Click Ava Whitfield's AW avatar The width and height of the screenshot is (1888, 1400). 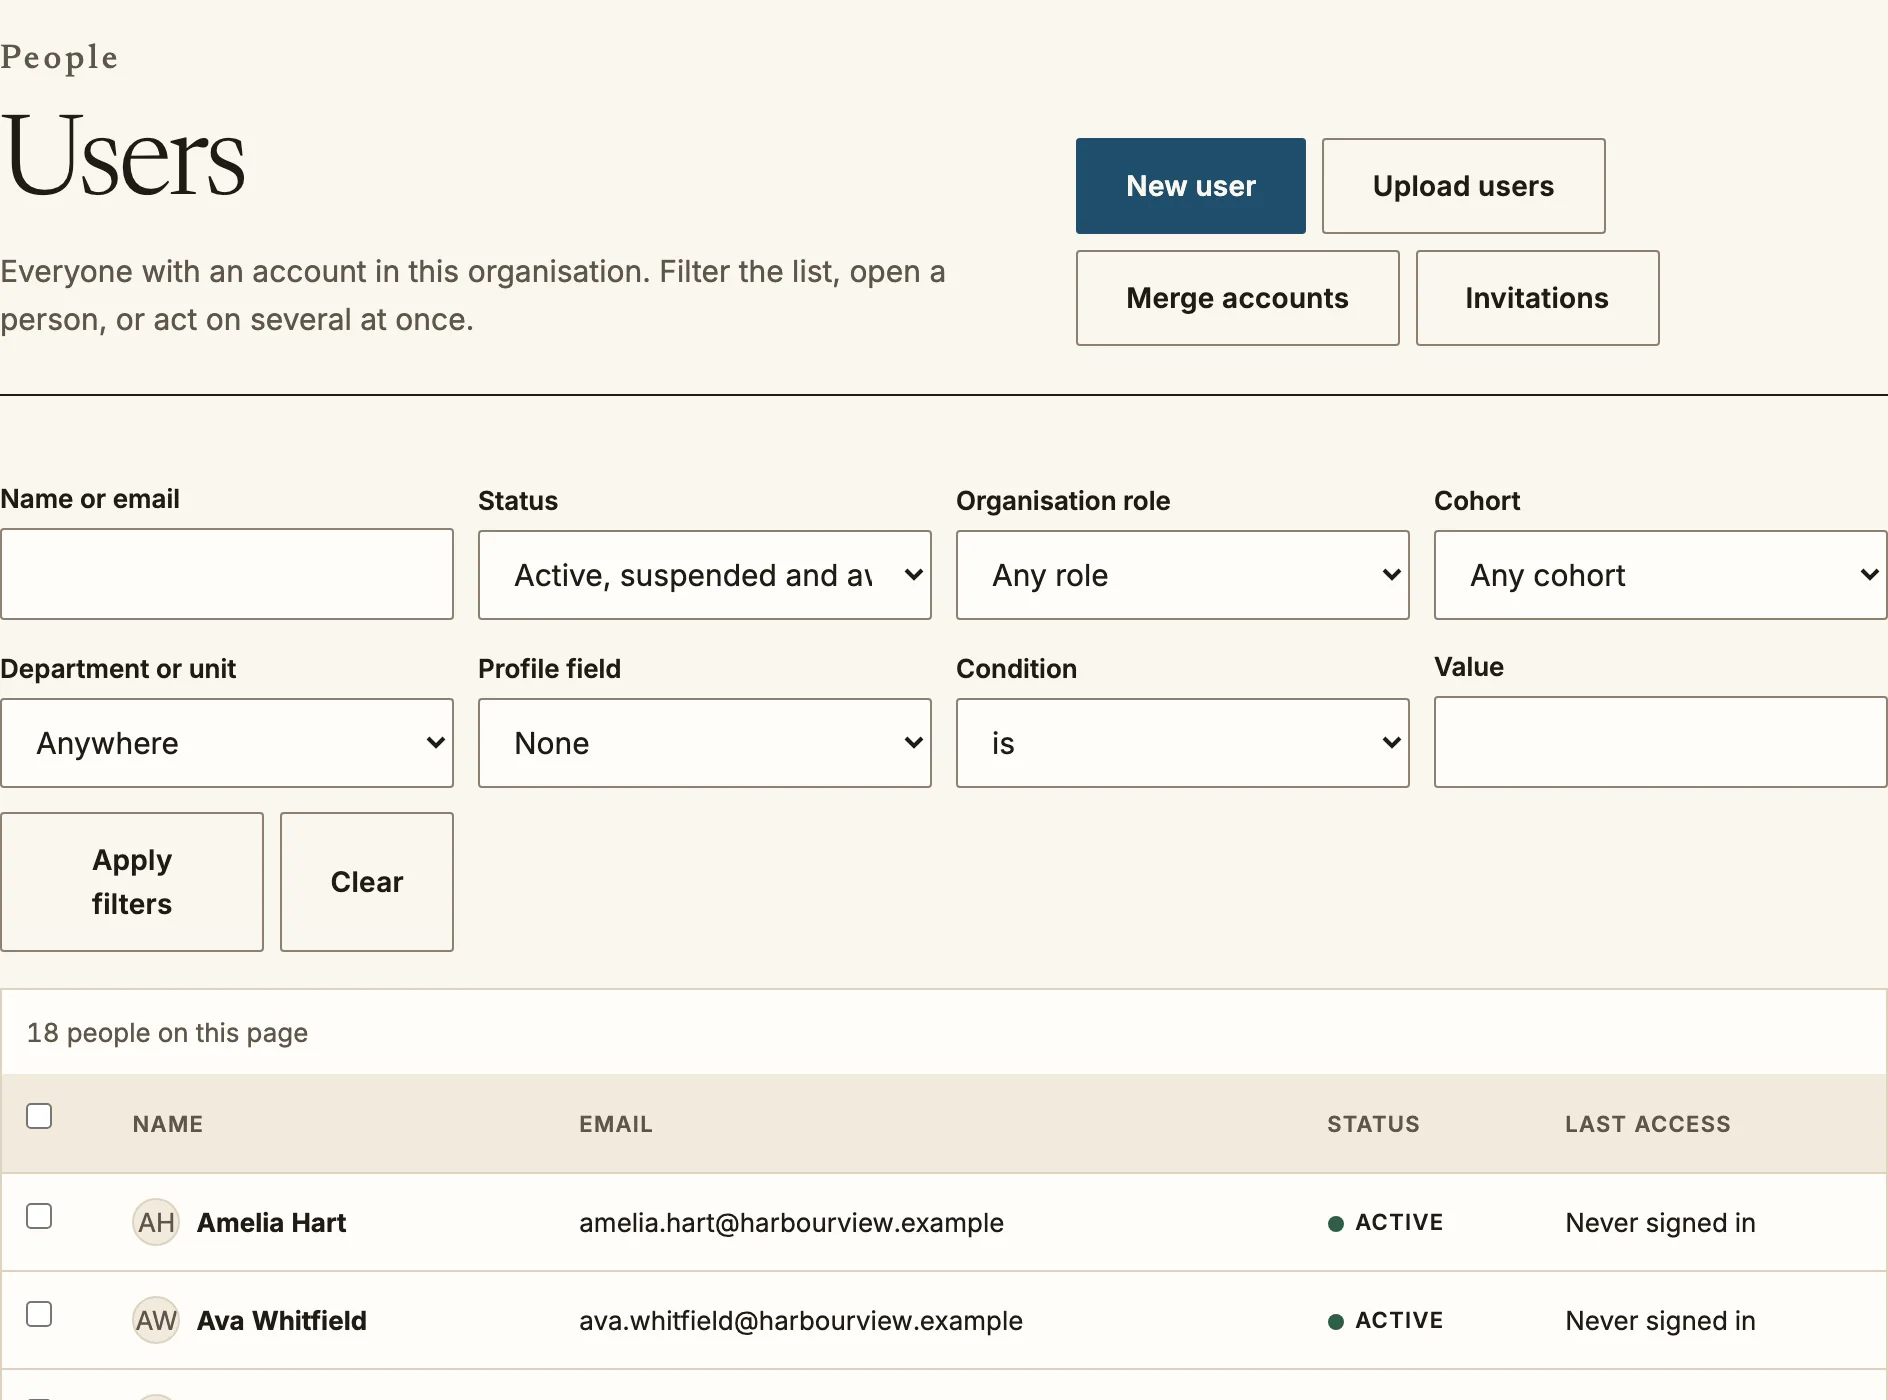pyautogui.click(x=156, y=1320)
